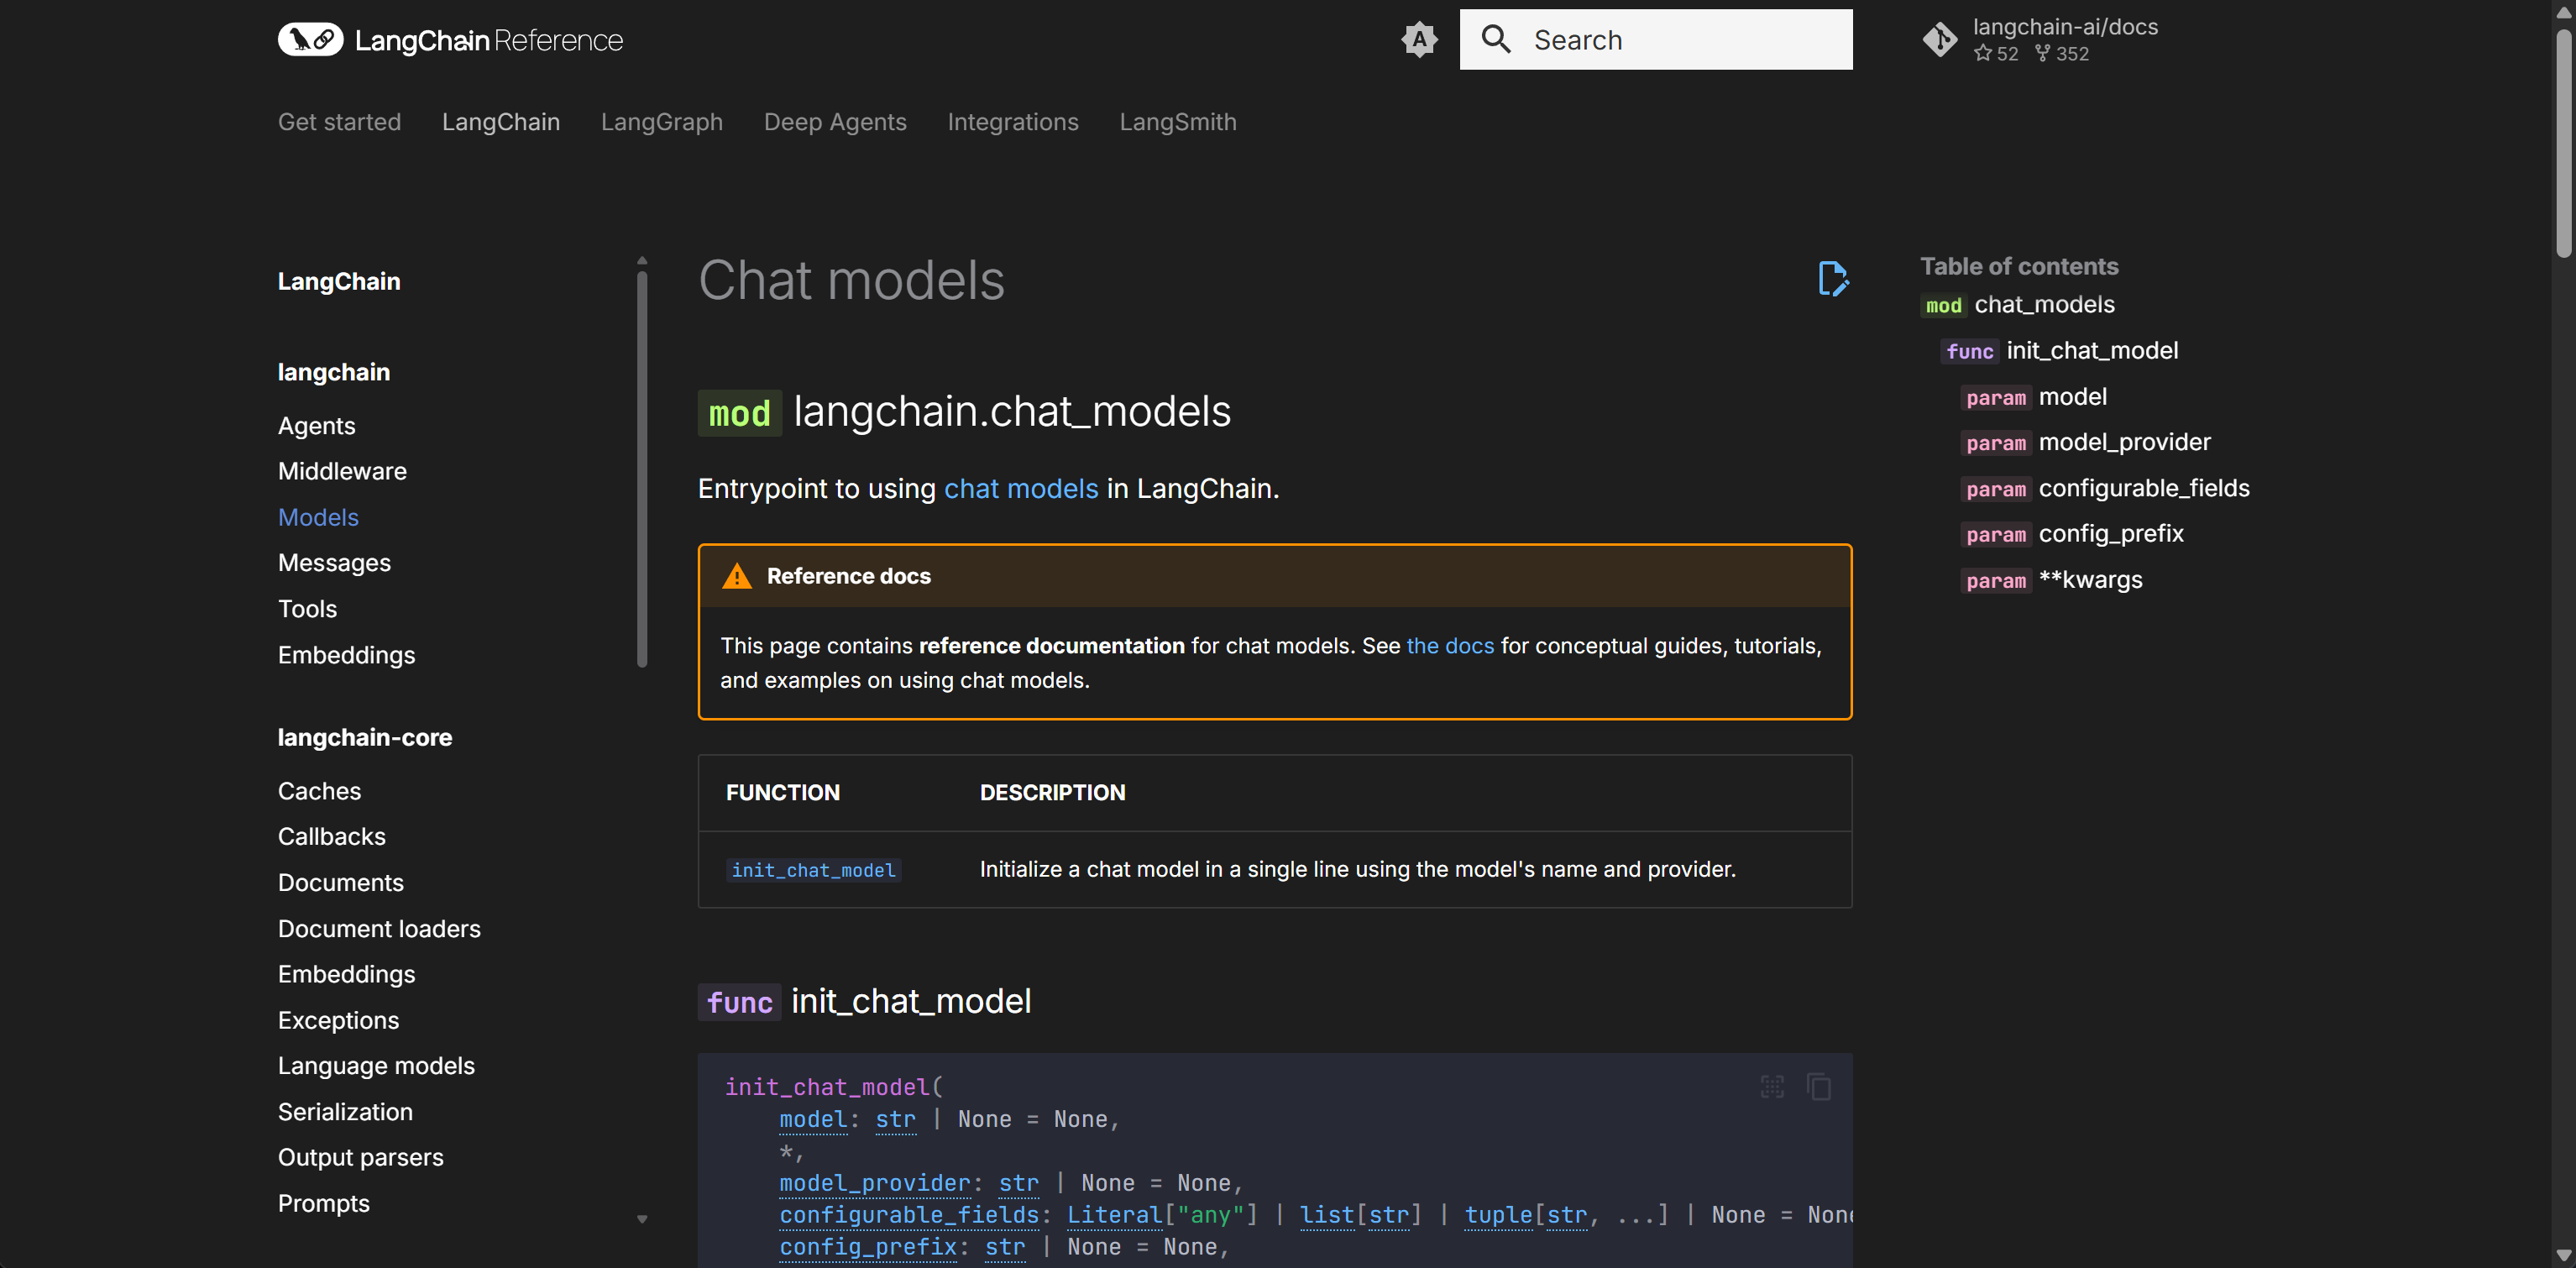
Task: Open the Integrations tab
Action: point(1013,122)
